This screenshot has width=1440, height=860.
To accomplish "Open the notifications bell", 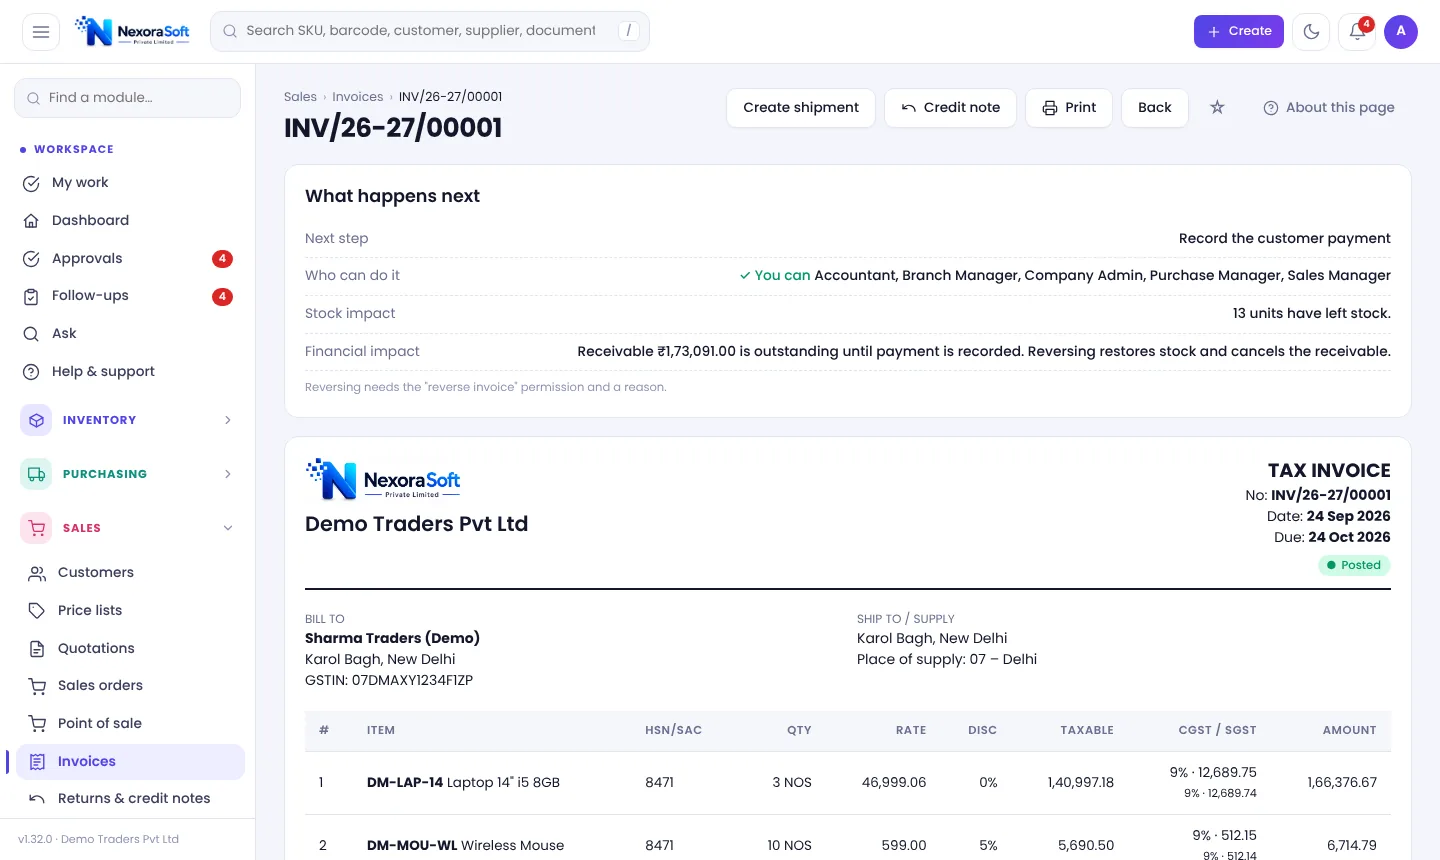I will coord(1357,32).
